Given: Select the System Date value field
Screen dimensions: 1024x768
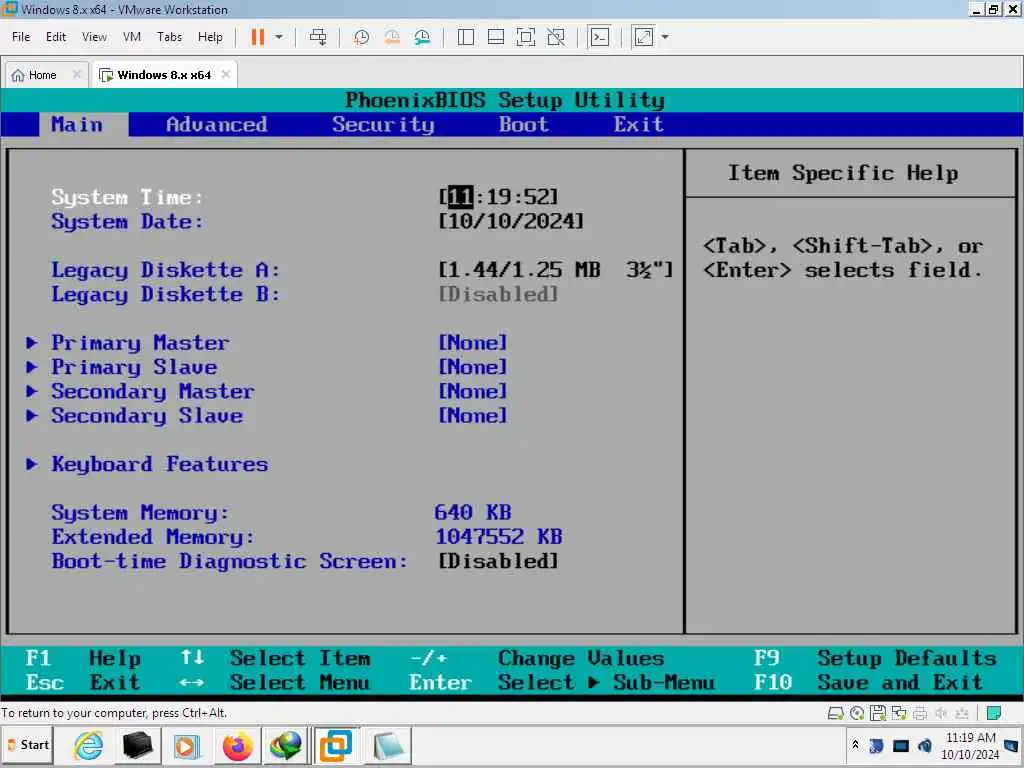Looking at the screenshot, I should tap(511, 221).
